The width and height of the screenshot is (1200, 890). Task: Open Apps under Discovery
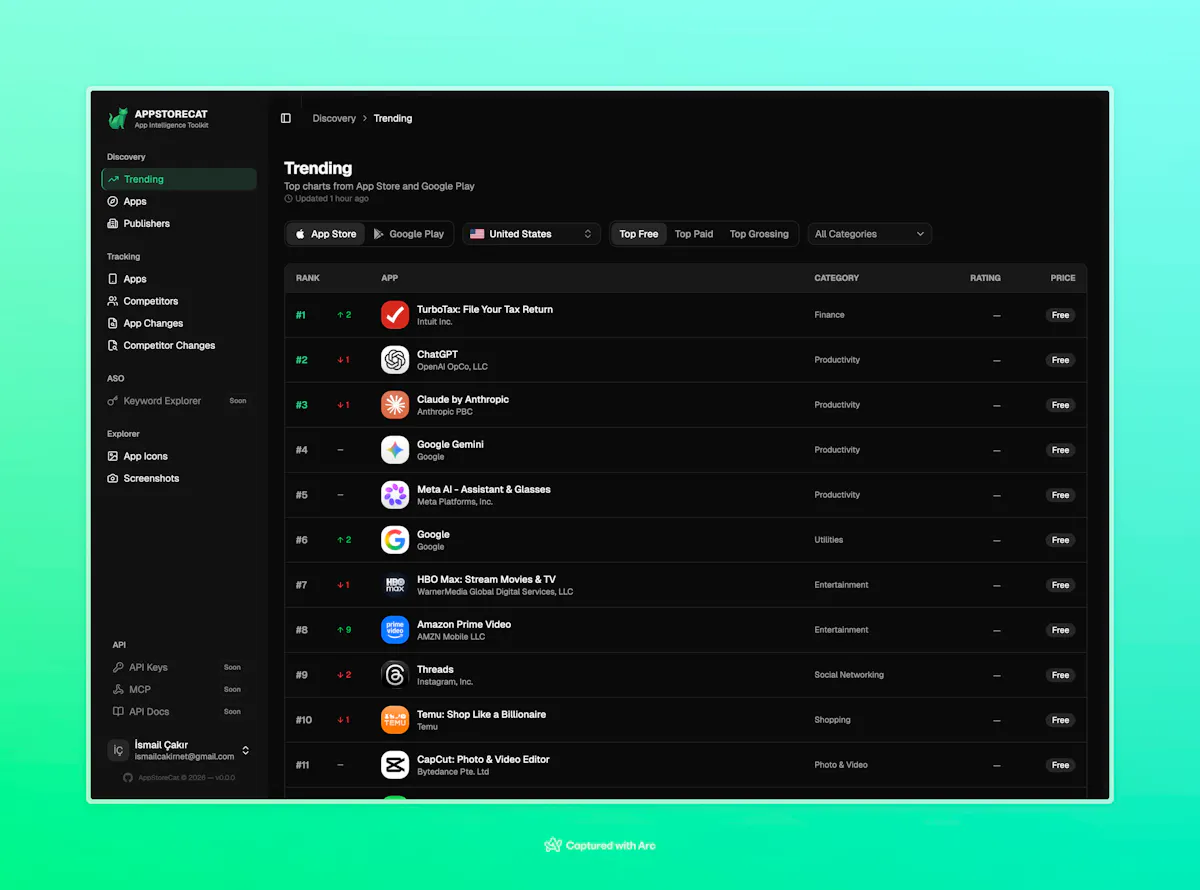click(179, 201)
